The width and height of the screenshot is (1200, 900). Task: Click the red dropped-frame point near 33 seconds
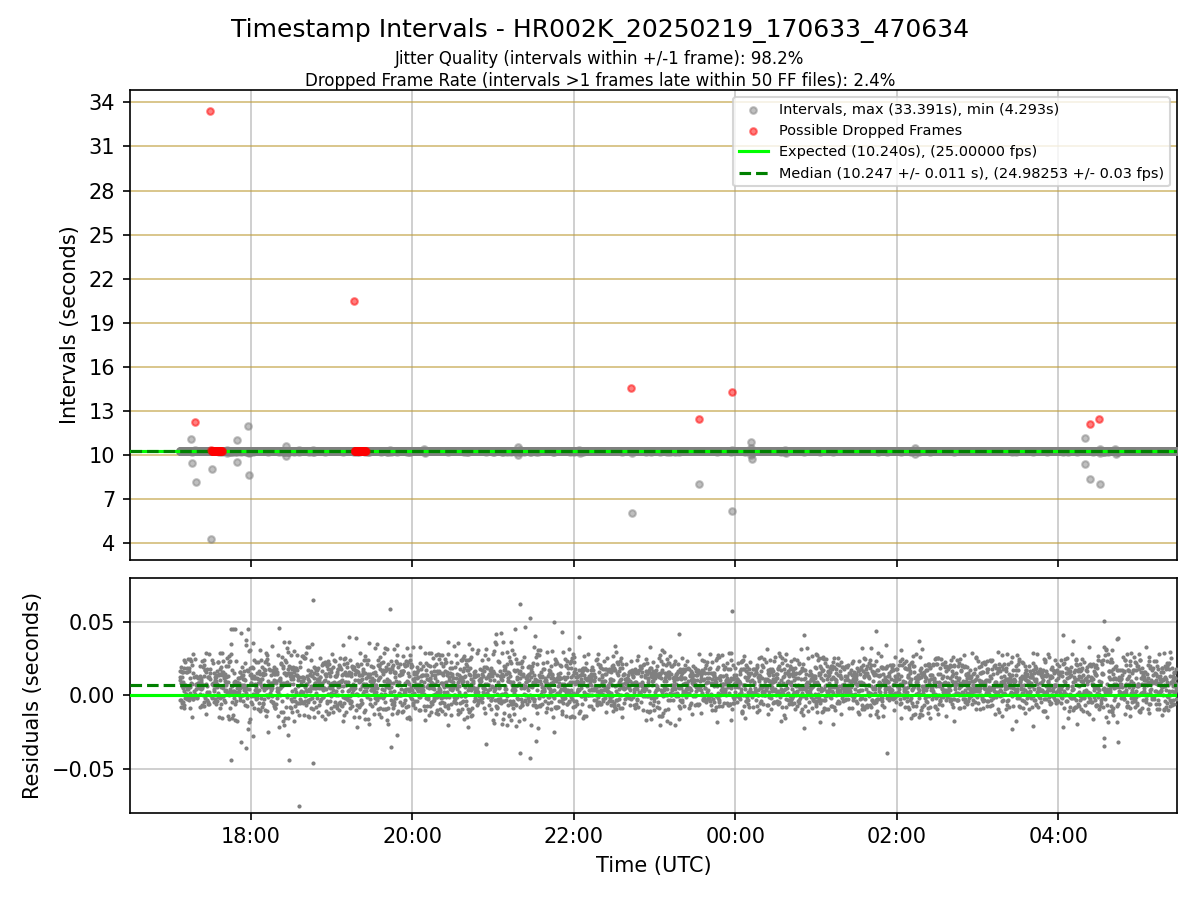pyautogui.click(x=210, y=111)
